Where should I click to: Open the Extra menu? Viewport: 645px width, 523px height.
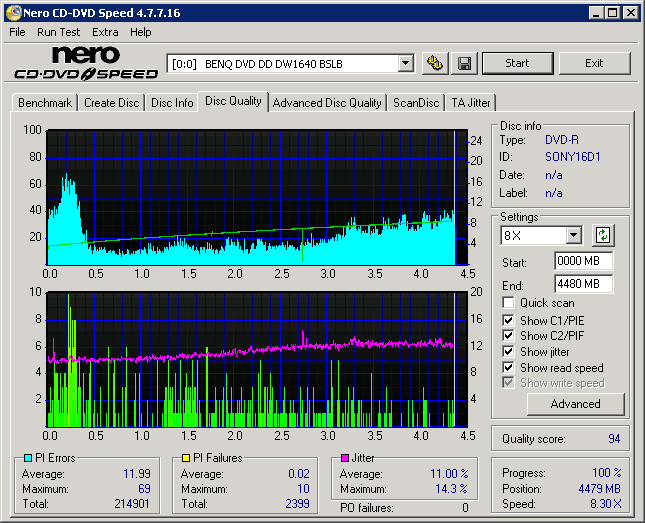click(x=105, y=32)
